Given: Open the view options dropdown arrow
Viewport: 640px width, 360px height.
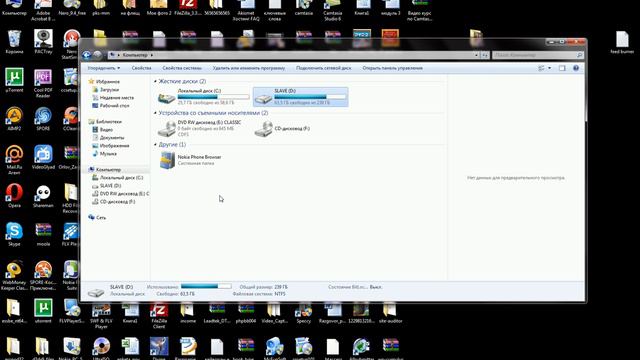Looking at the screenshot, I should tap(549, 68).
